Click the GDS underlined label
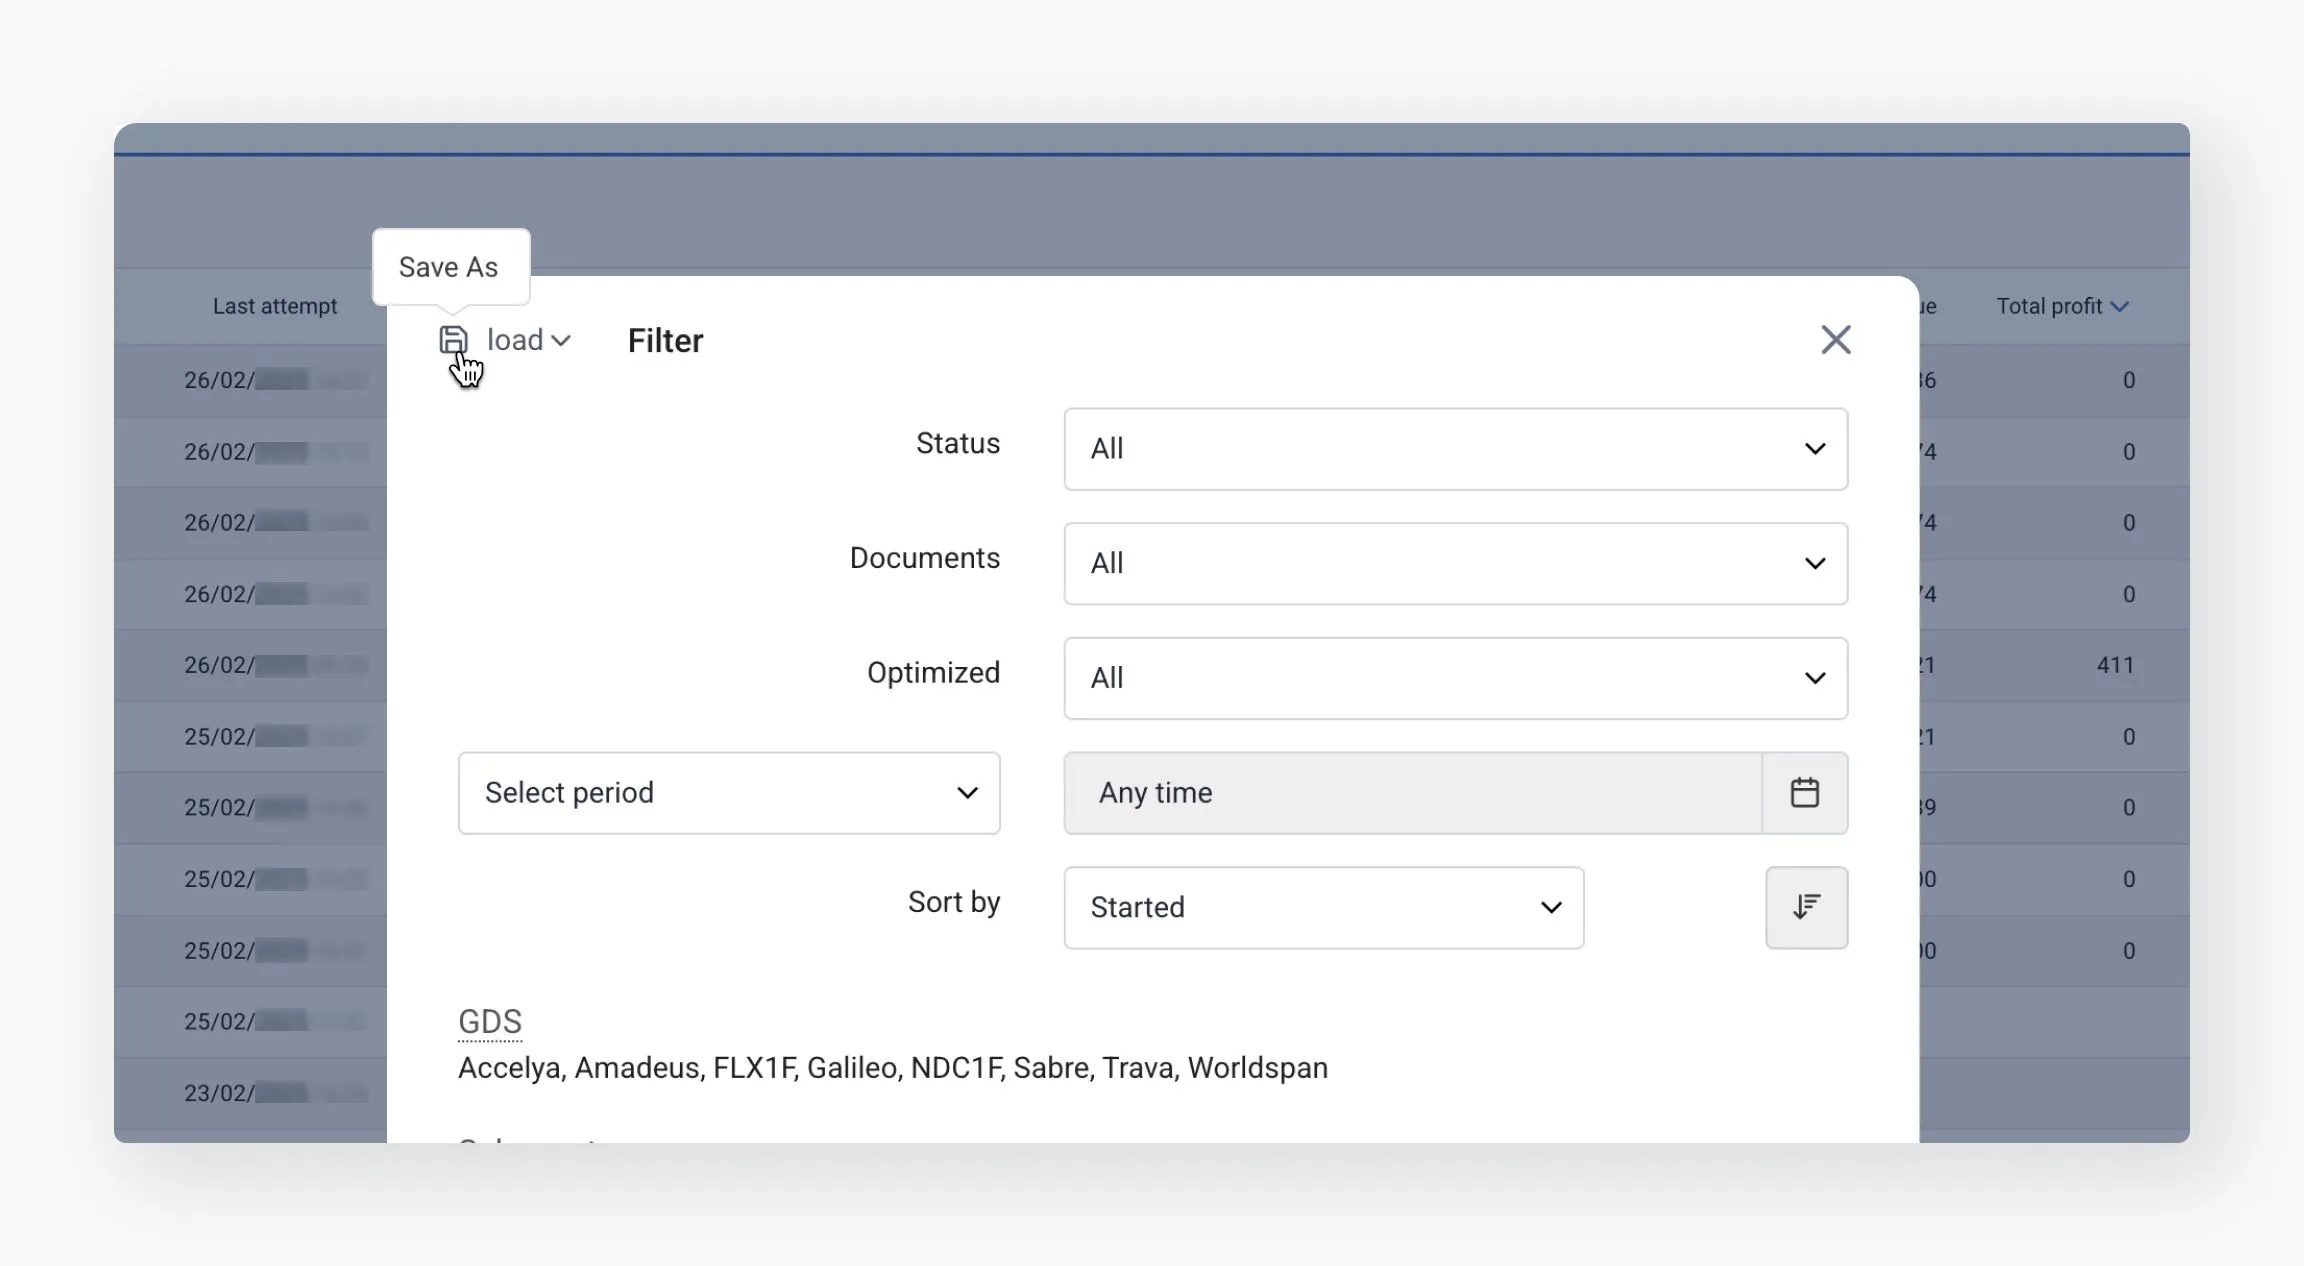 pyautogui.click(x=490, y=1021)
